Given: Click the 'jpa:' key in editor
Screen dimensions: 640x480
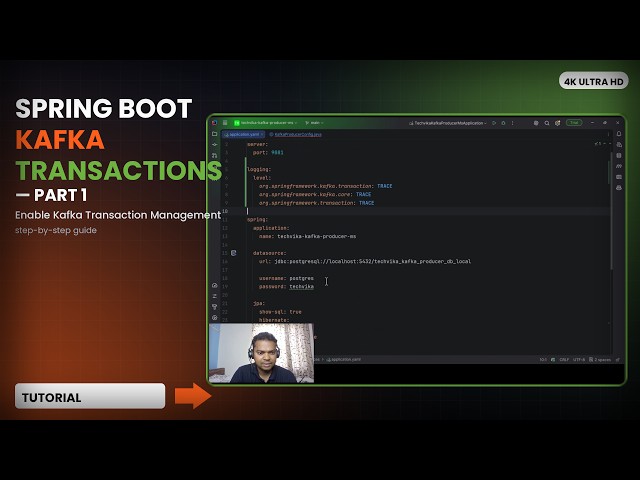Looking at the screenshot, I should point(259,303).
